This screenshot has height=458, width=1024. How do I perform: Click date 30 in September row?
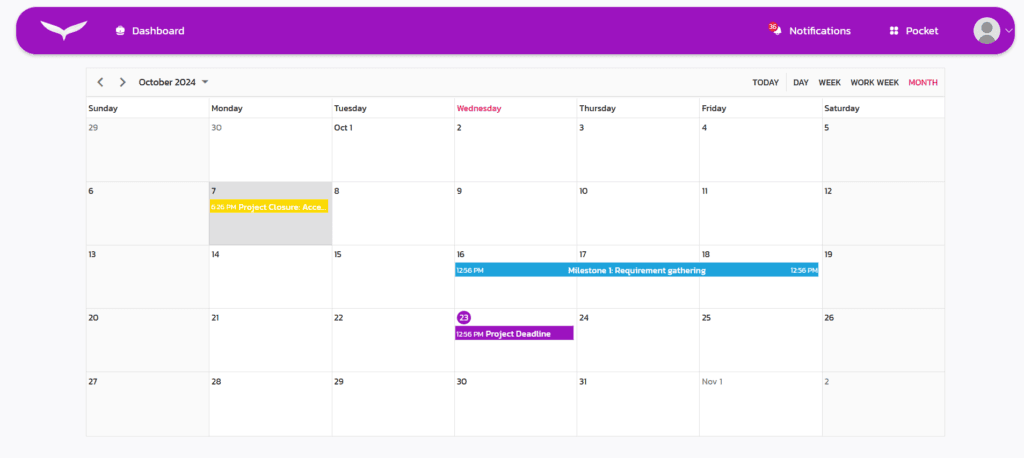pos(216,128)
